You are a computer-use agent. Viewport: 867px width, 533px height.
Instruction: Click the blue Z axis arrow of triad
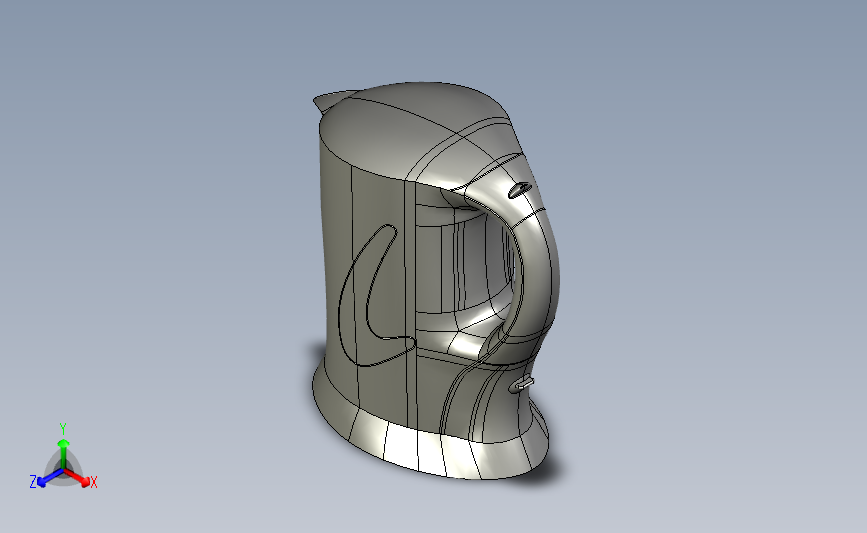pos(51,478)
